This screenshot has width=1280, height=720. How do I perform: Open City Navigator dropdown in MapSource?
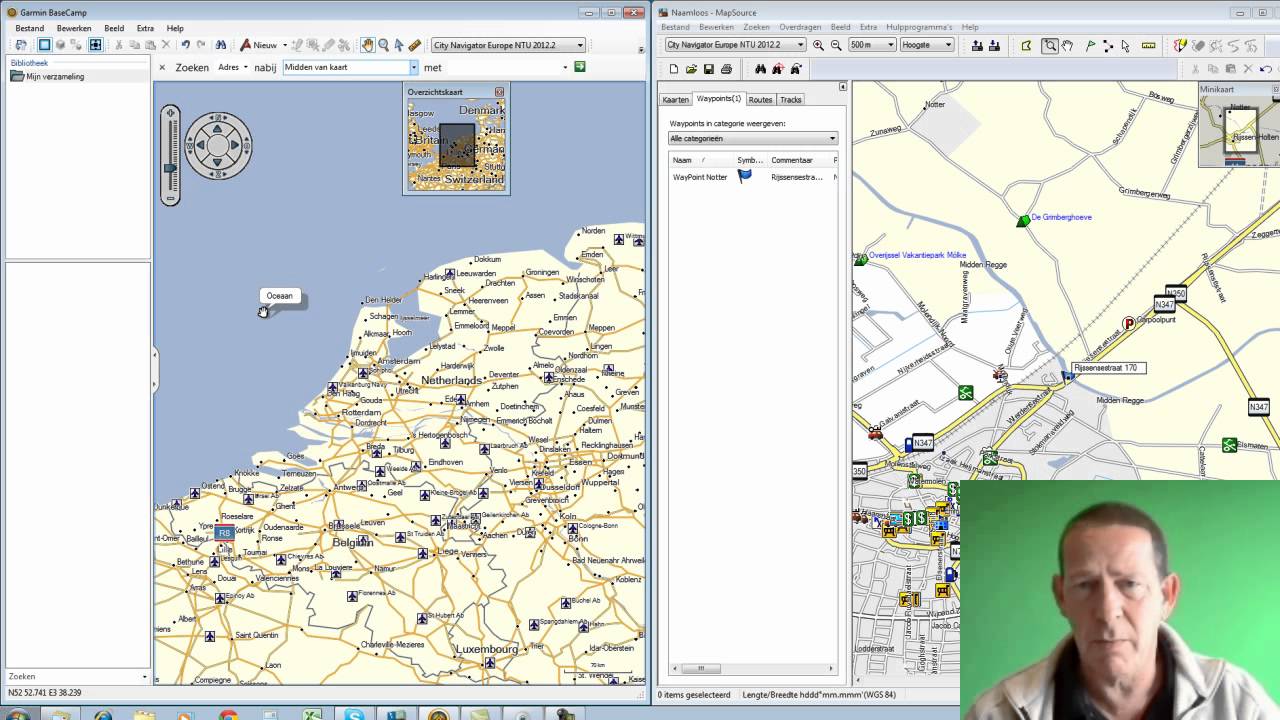(x=800, y=45)
